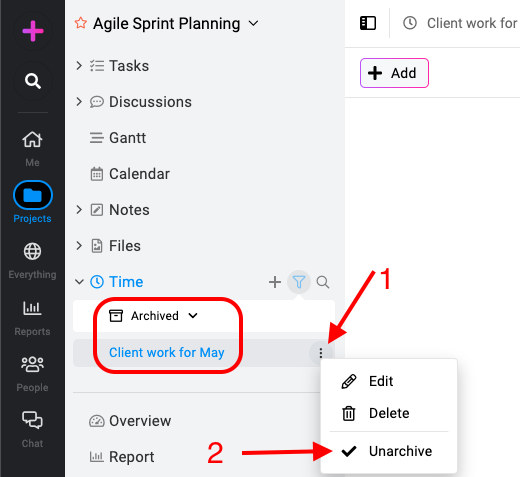
Task: Select Delete in the context menu
Action: point(389,413)
